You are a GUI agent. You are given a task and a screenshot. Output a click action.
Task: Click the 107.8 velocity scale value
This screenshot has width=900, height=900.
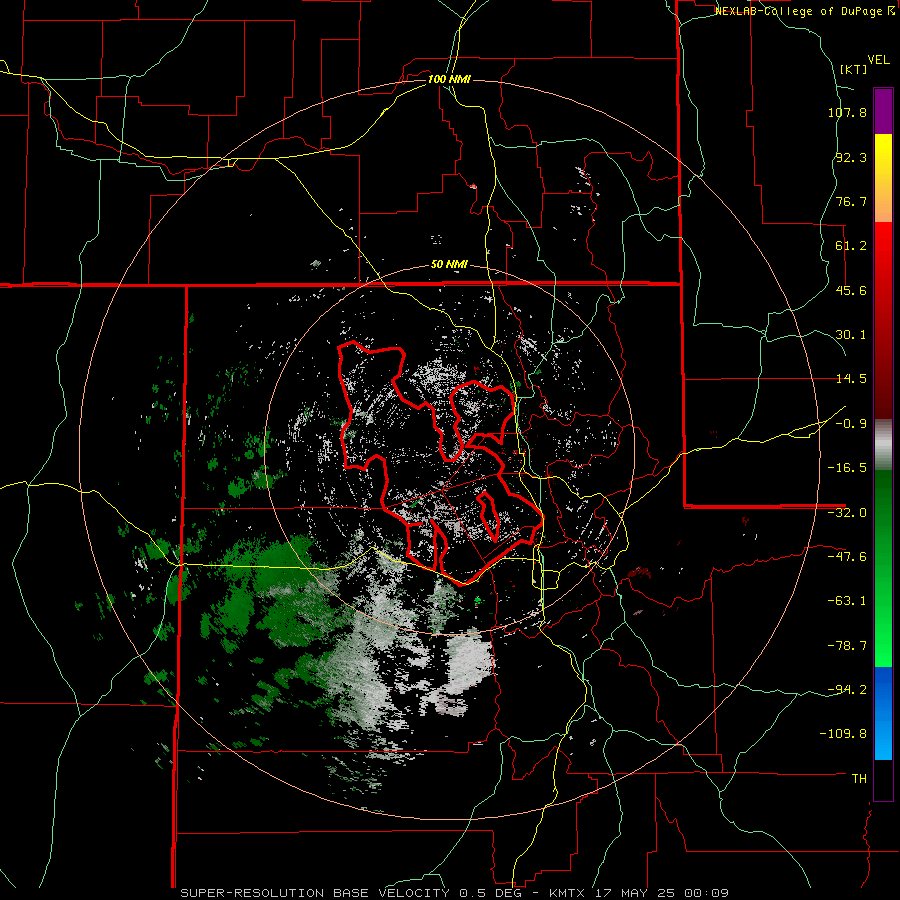pyautogui.click(x=847, y=112)
